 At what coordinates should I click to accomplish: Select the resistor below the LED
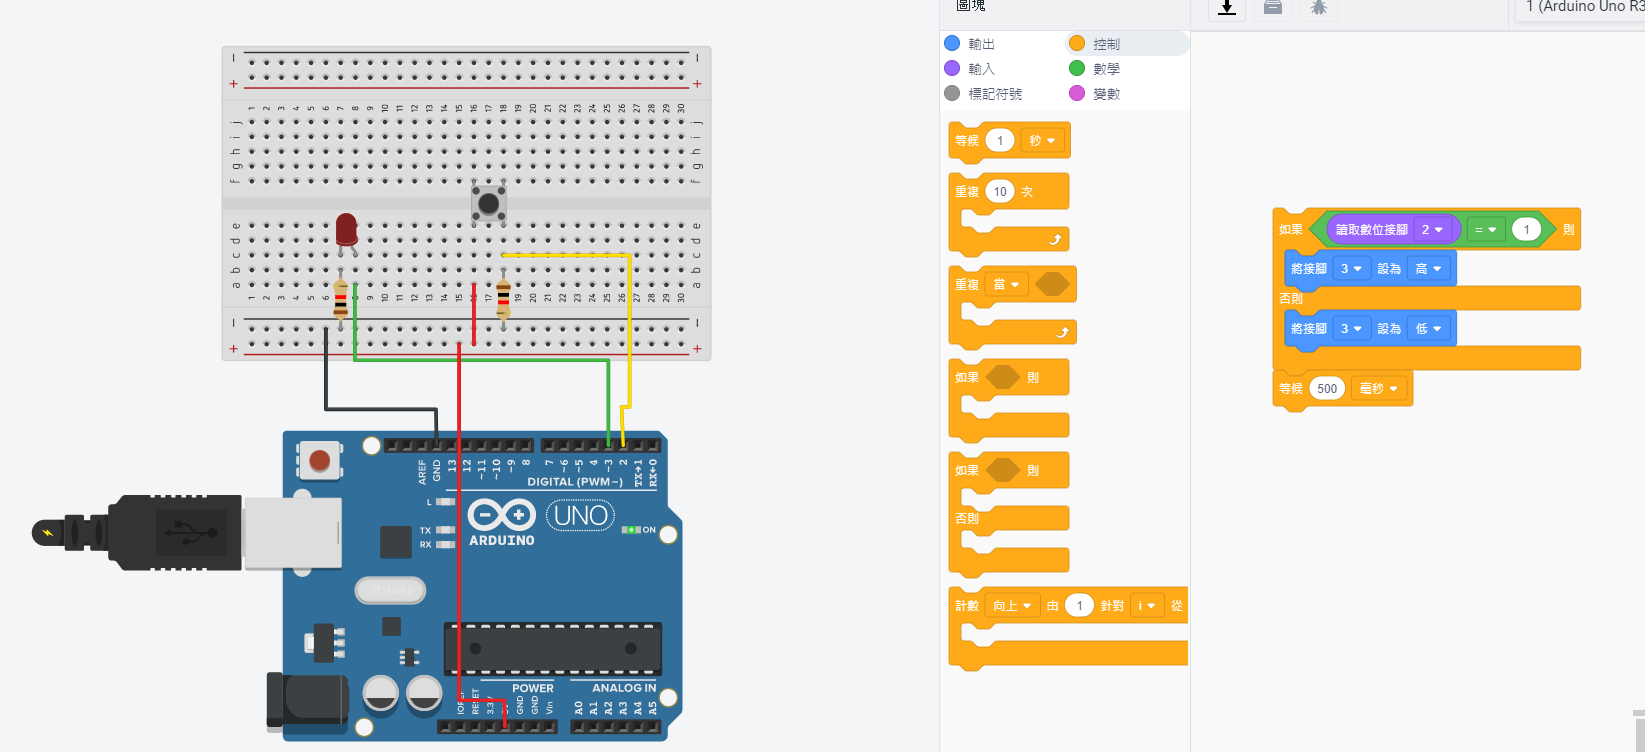coord(341,298)
